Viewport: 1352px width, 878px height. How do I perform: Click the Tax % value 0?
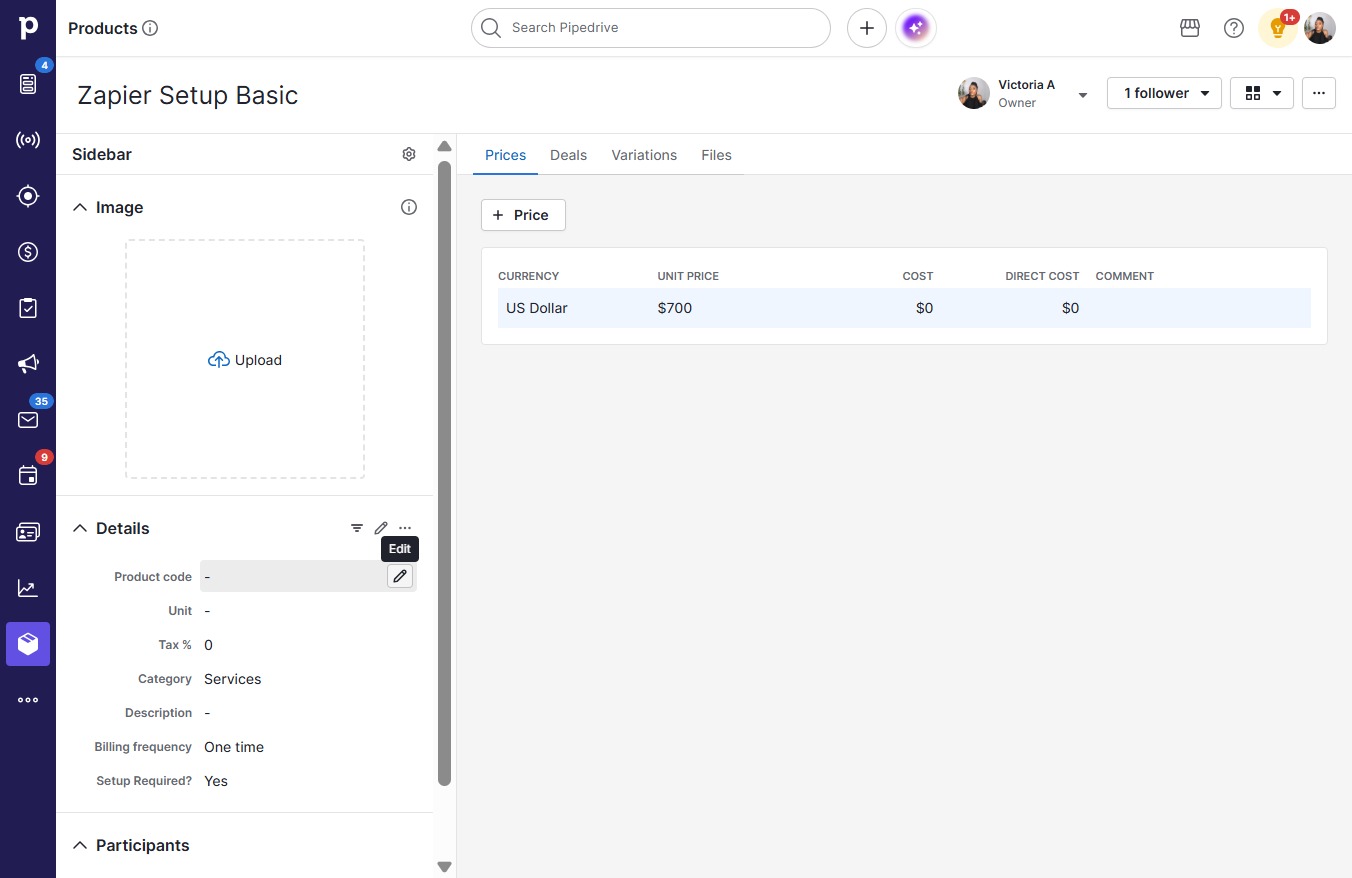tap(208, 645)
